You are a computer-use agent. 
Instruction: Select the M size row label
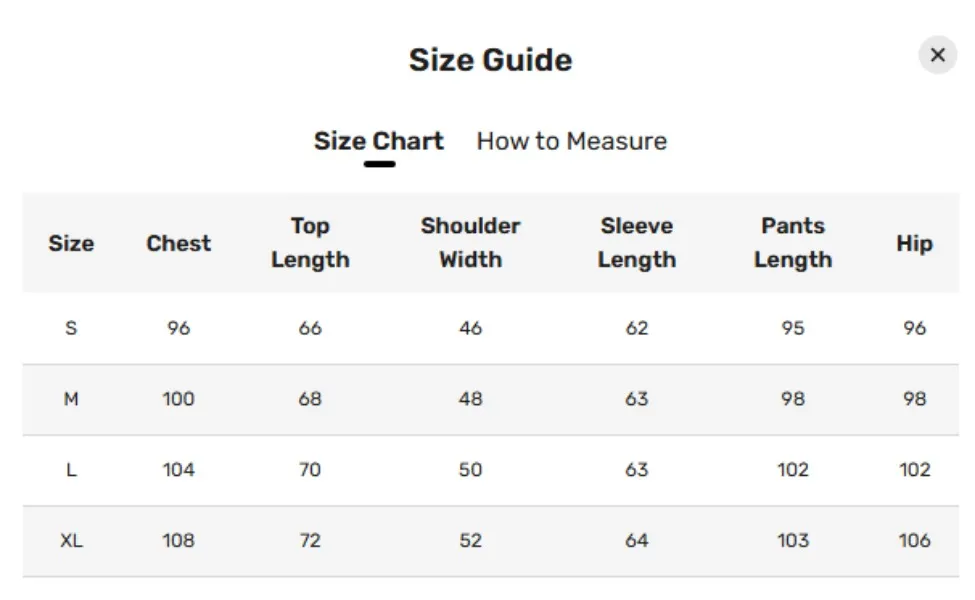pyautogui.click(x=71, y=399)
